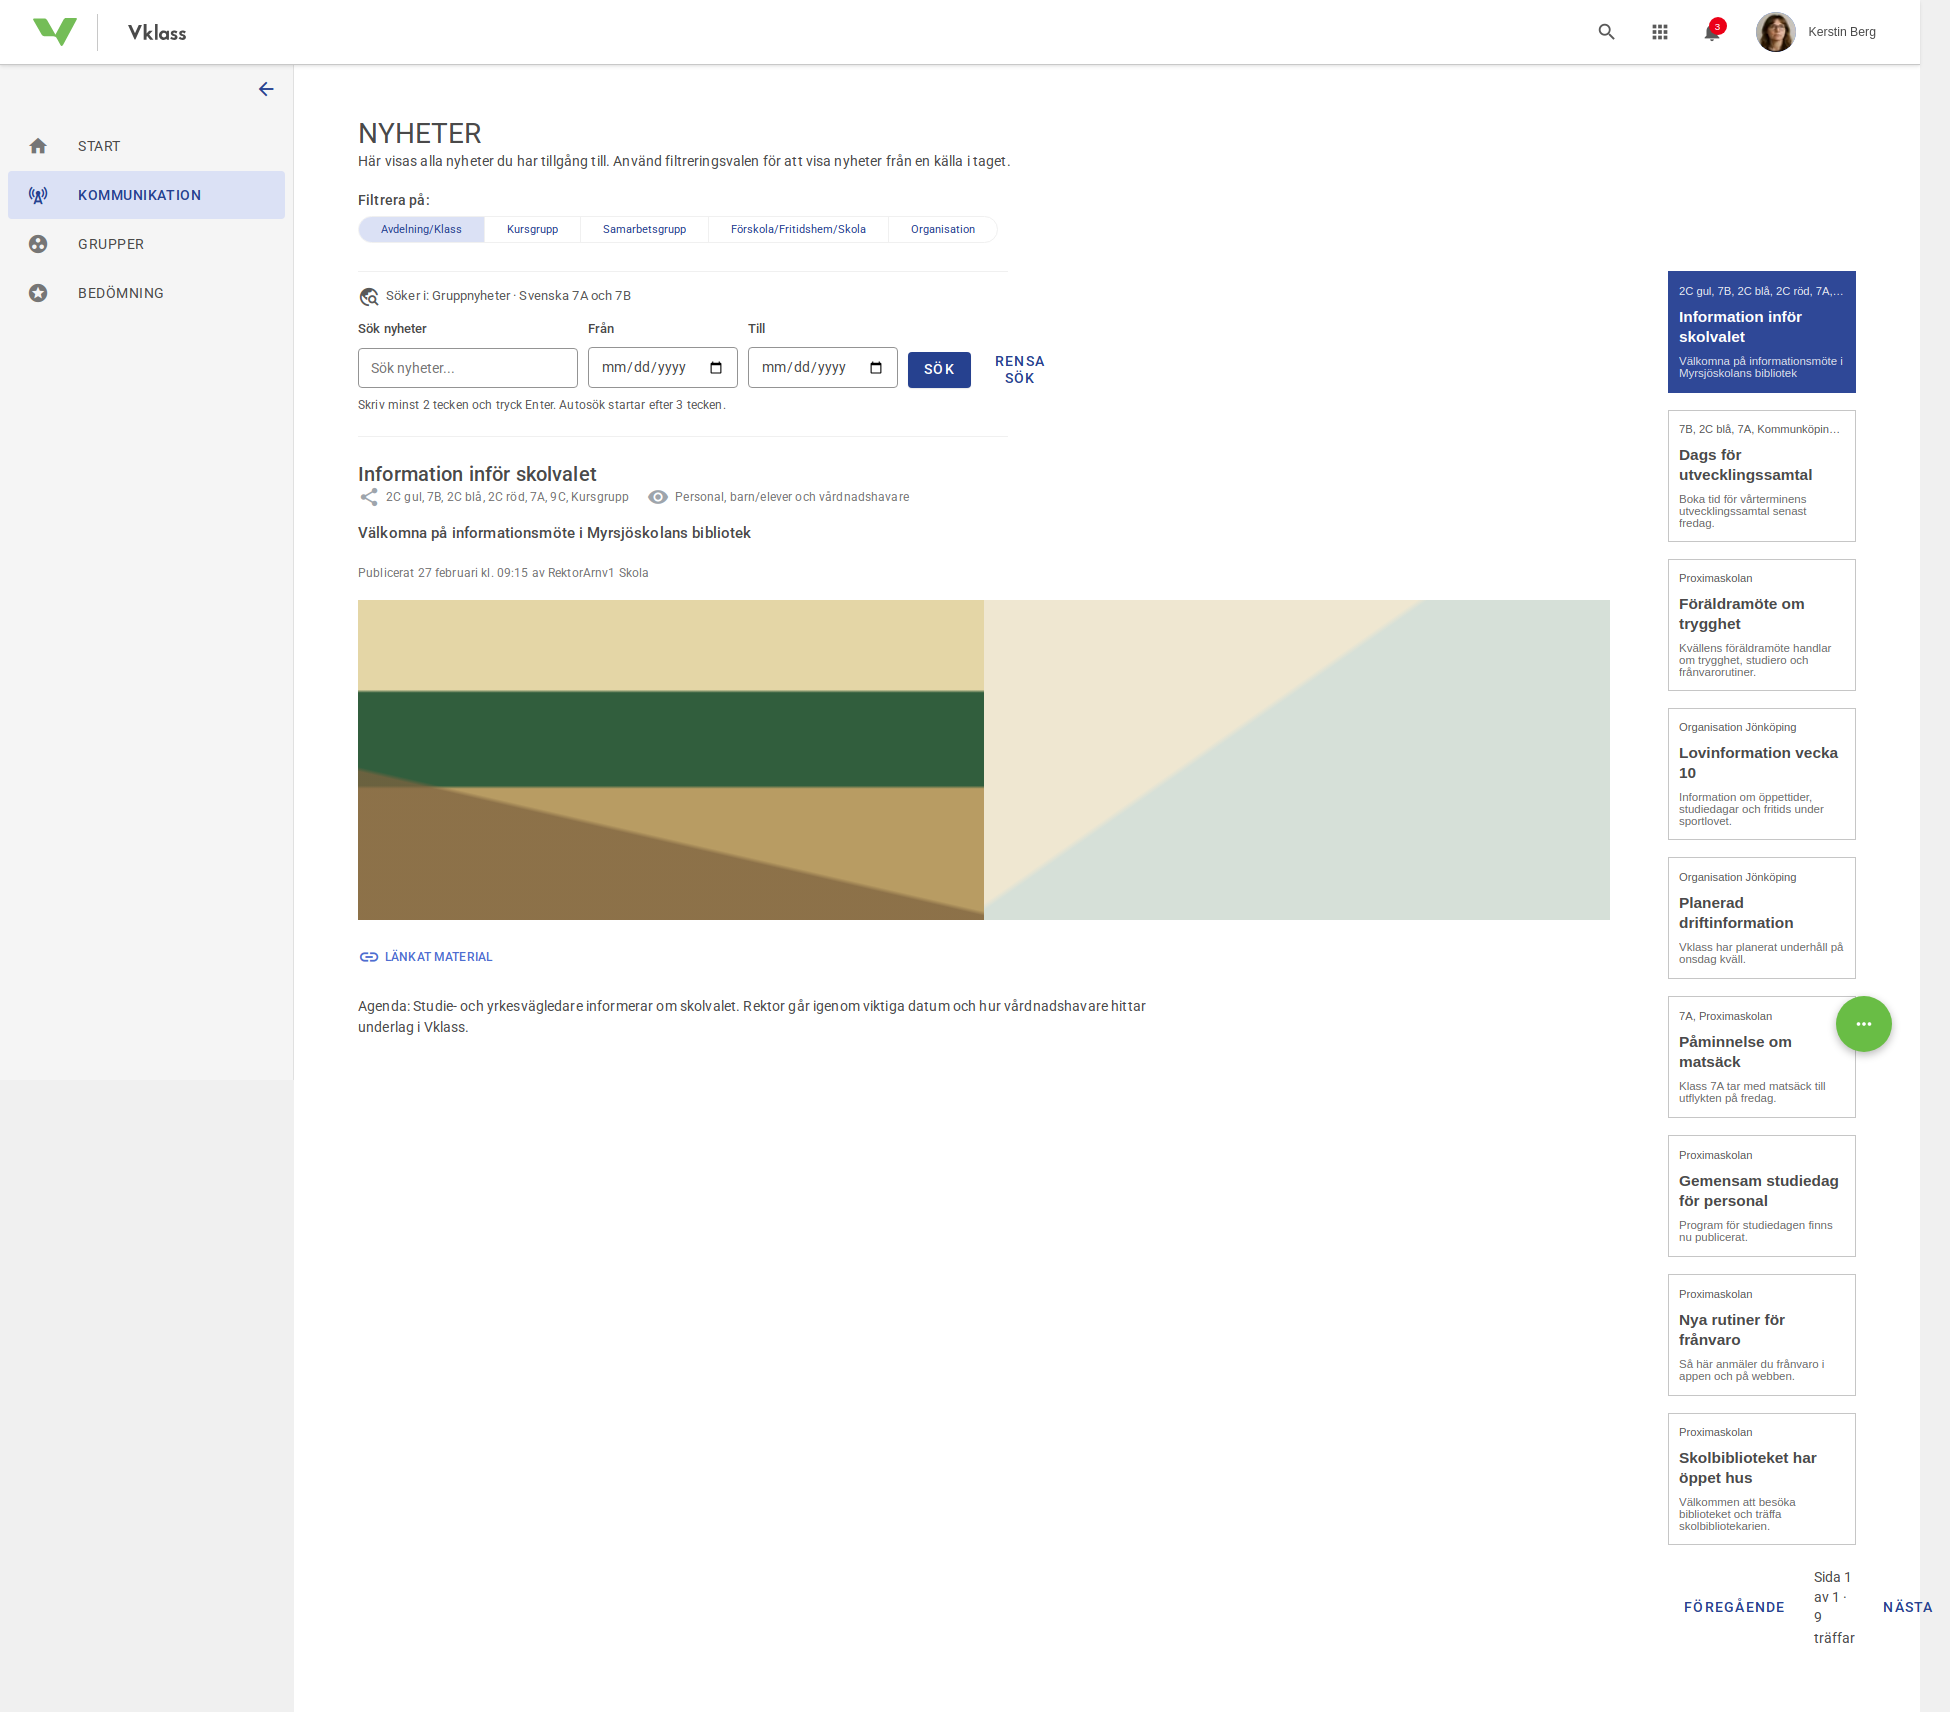Click Kerstin Berg's profile avatar
This screenshot has width=1950, height=1712.
1776,32
